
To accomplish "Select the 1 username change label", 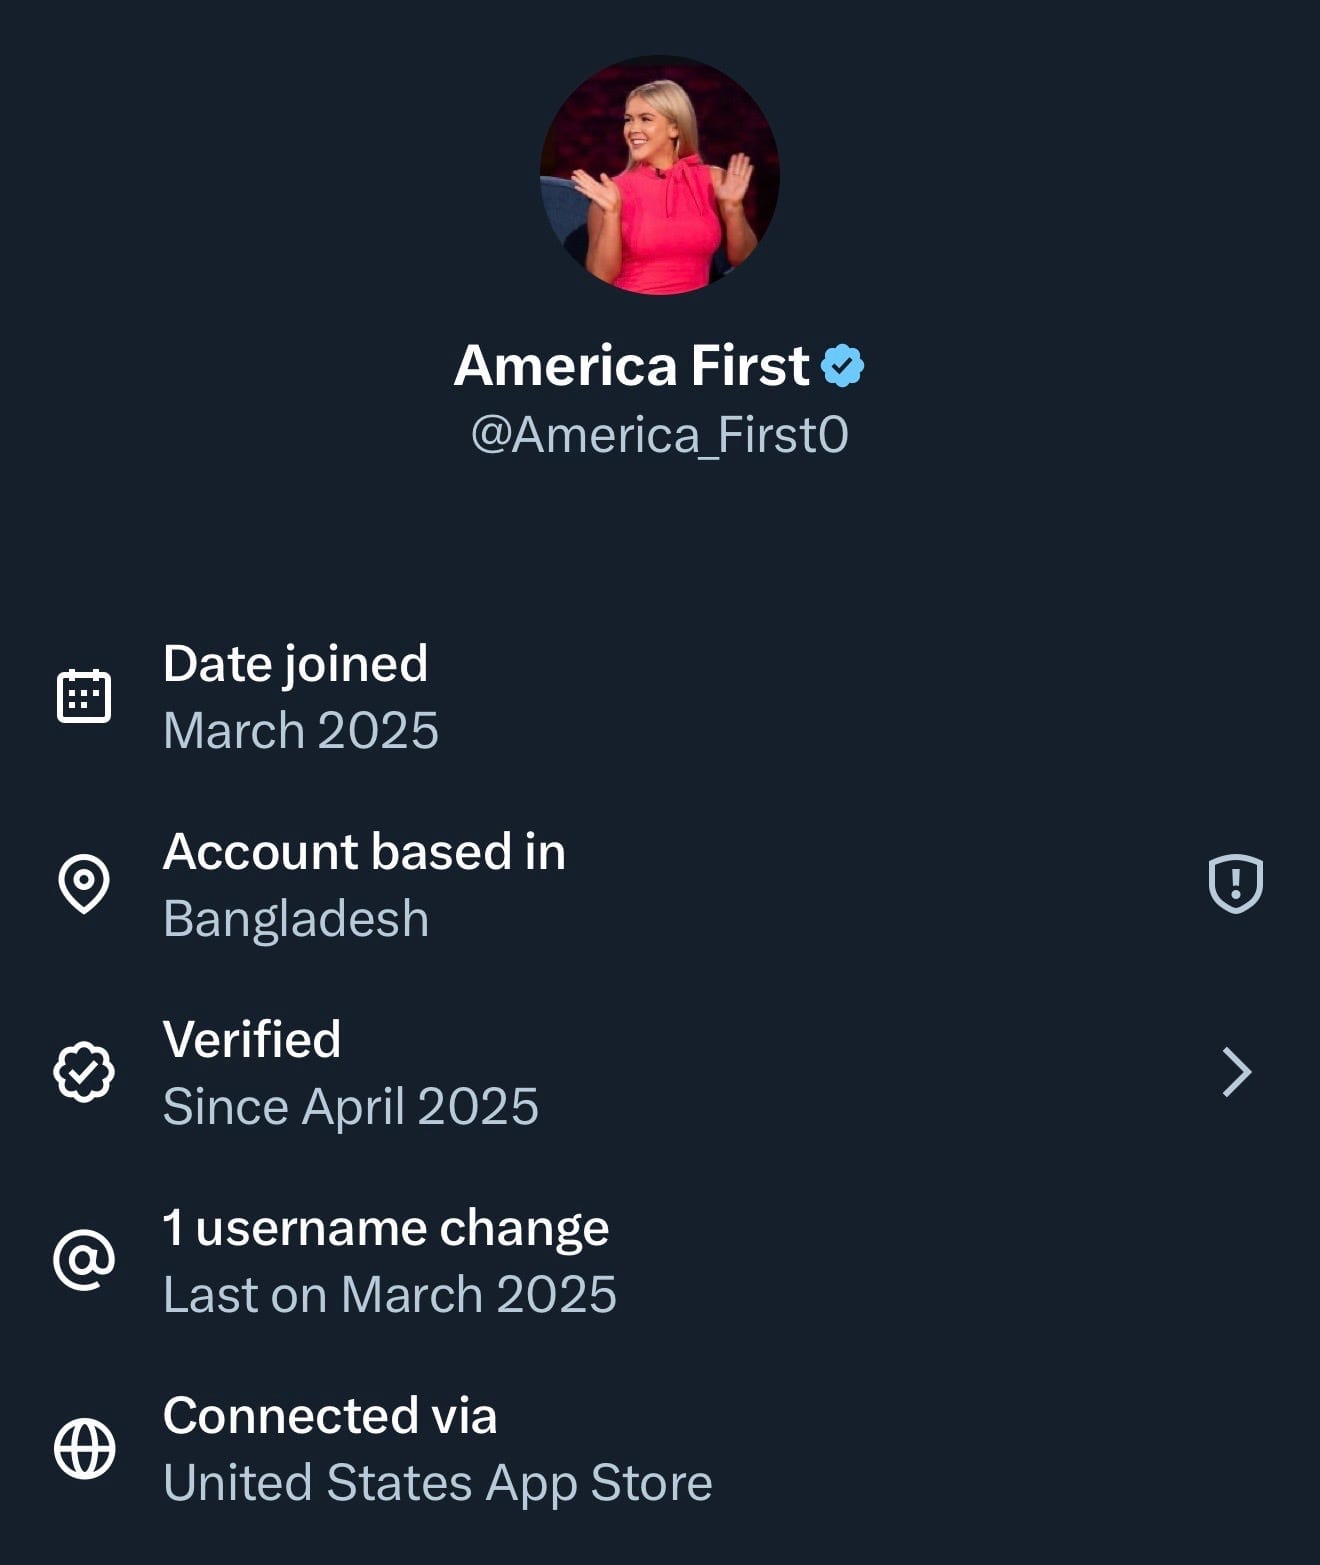I will click(386, 1228).
